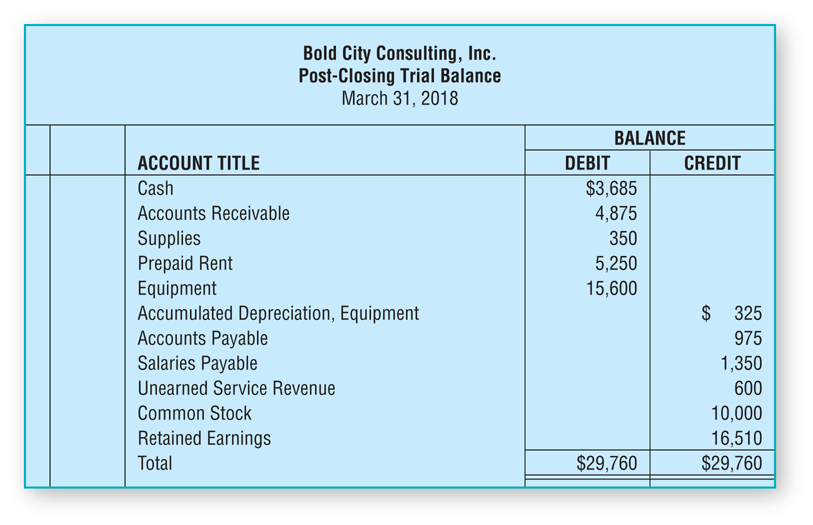Select Accumulated Depreciation, Equipment label
This screenshot has height=525, width=813.
click(278, 313)
